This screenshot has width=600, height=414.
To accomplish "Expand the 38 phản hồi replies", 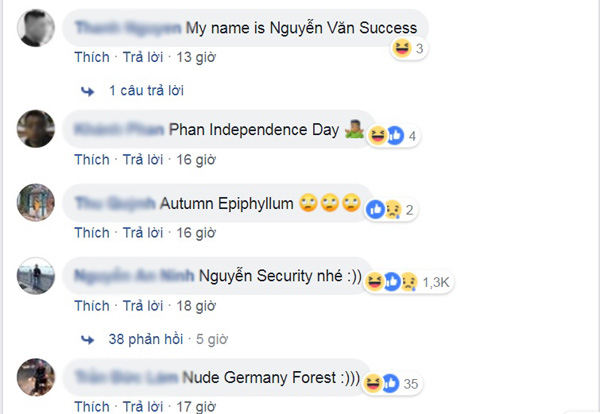I will click(146, 339).
